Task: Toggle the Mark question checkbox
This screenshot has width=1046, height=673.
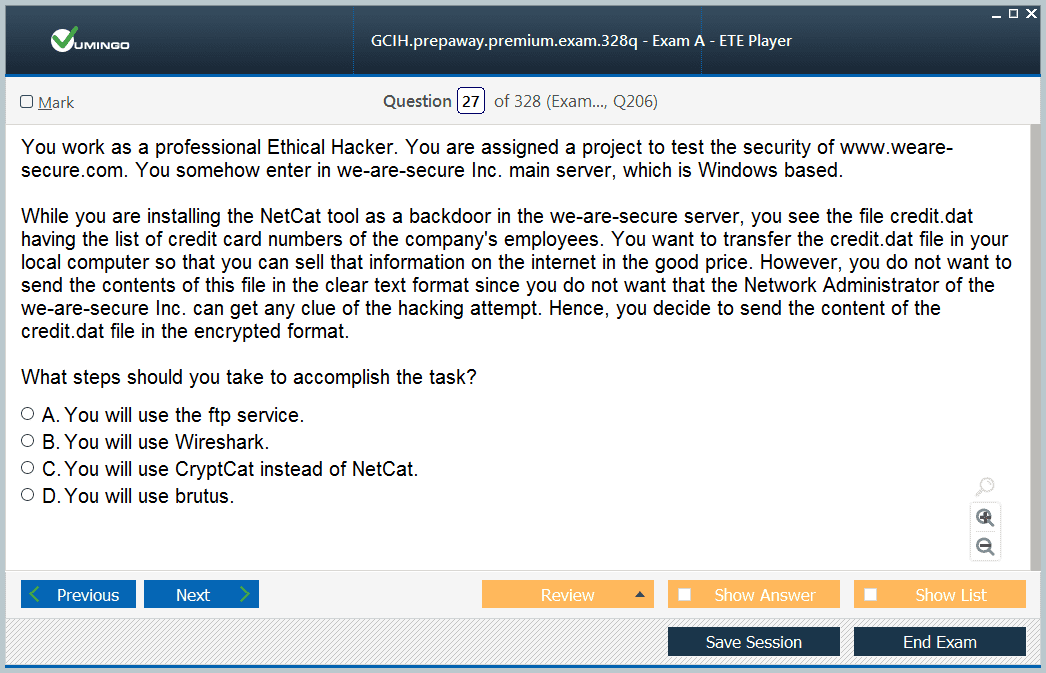Action: coord(27,102)
